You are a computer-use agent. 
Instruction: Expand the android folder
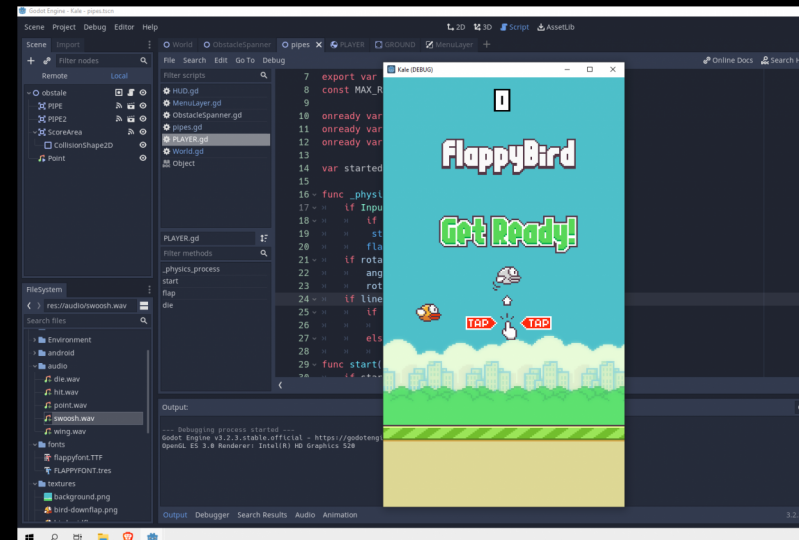pyautogui.click(x=35, y=353)
